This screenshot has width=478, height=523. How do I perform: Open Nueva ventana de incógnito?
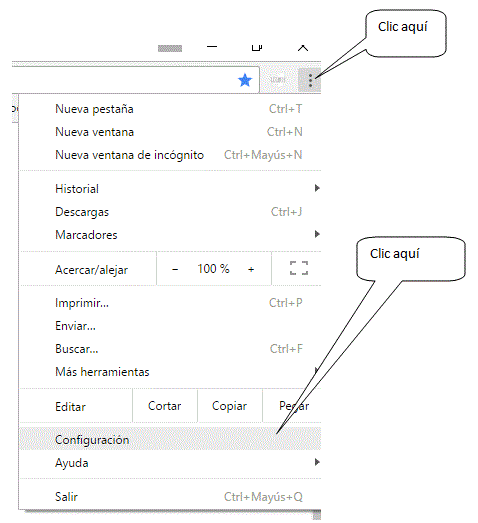coord(170,155)
